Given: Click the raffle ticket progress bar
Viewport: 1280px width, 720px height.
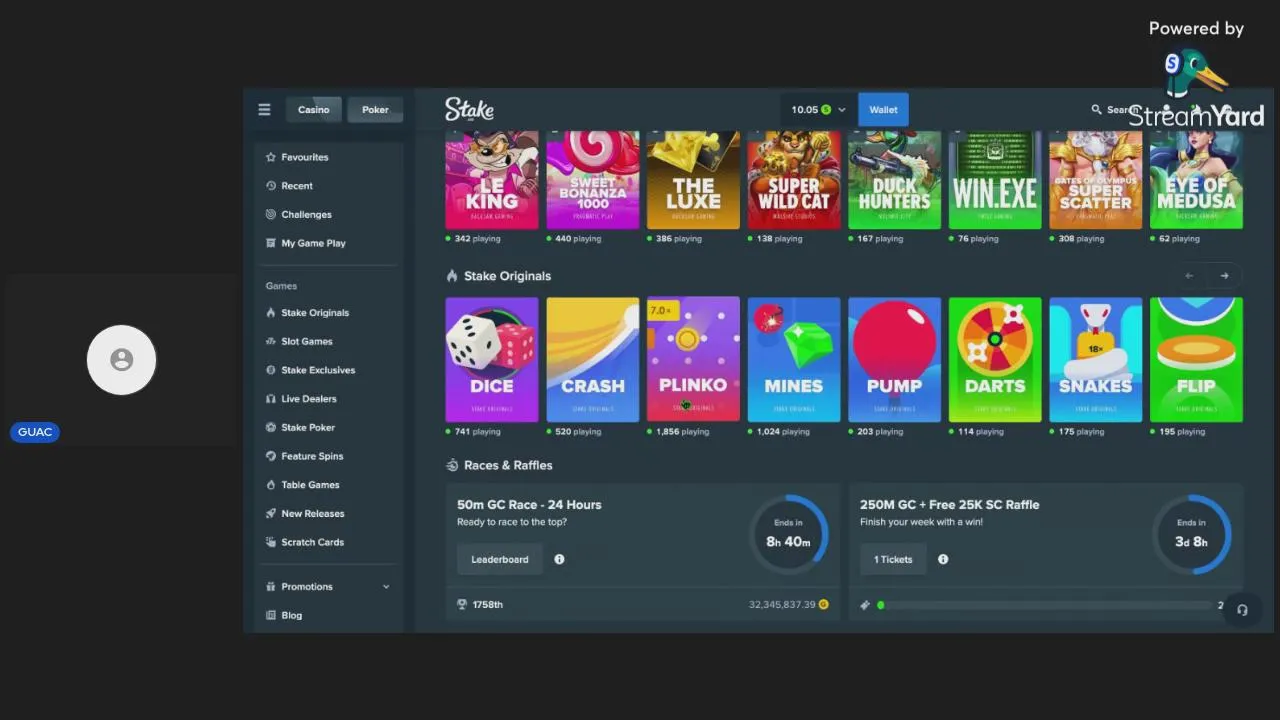Looking at the screenshot, I should pyautogui.click(x=1046, y=605).
